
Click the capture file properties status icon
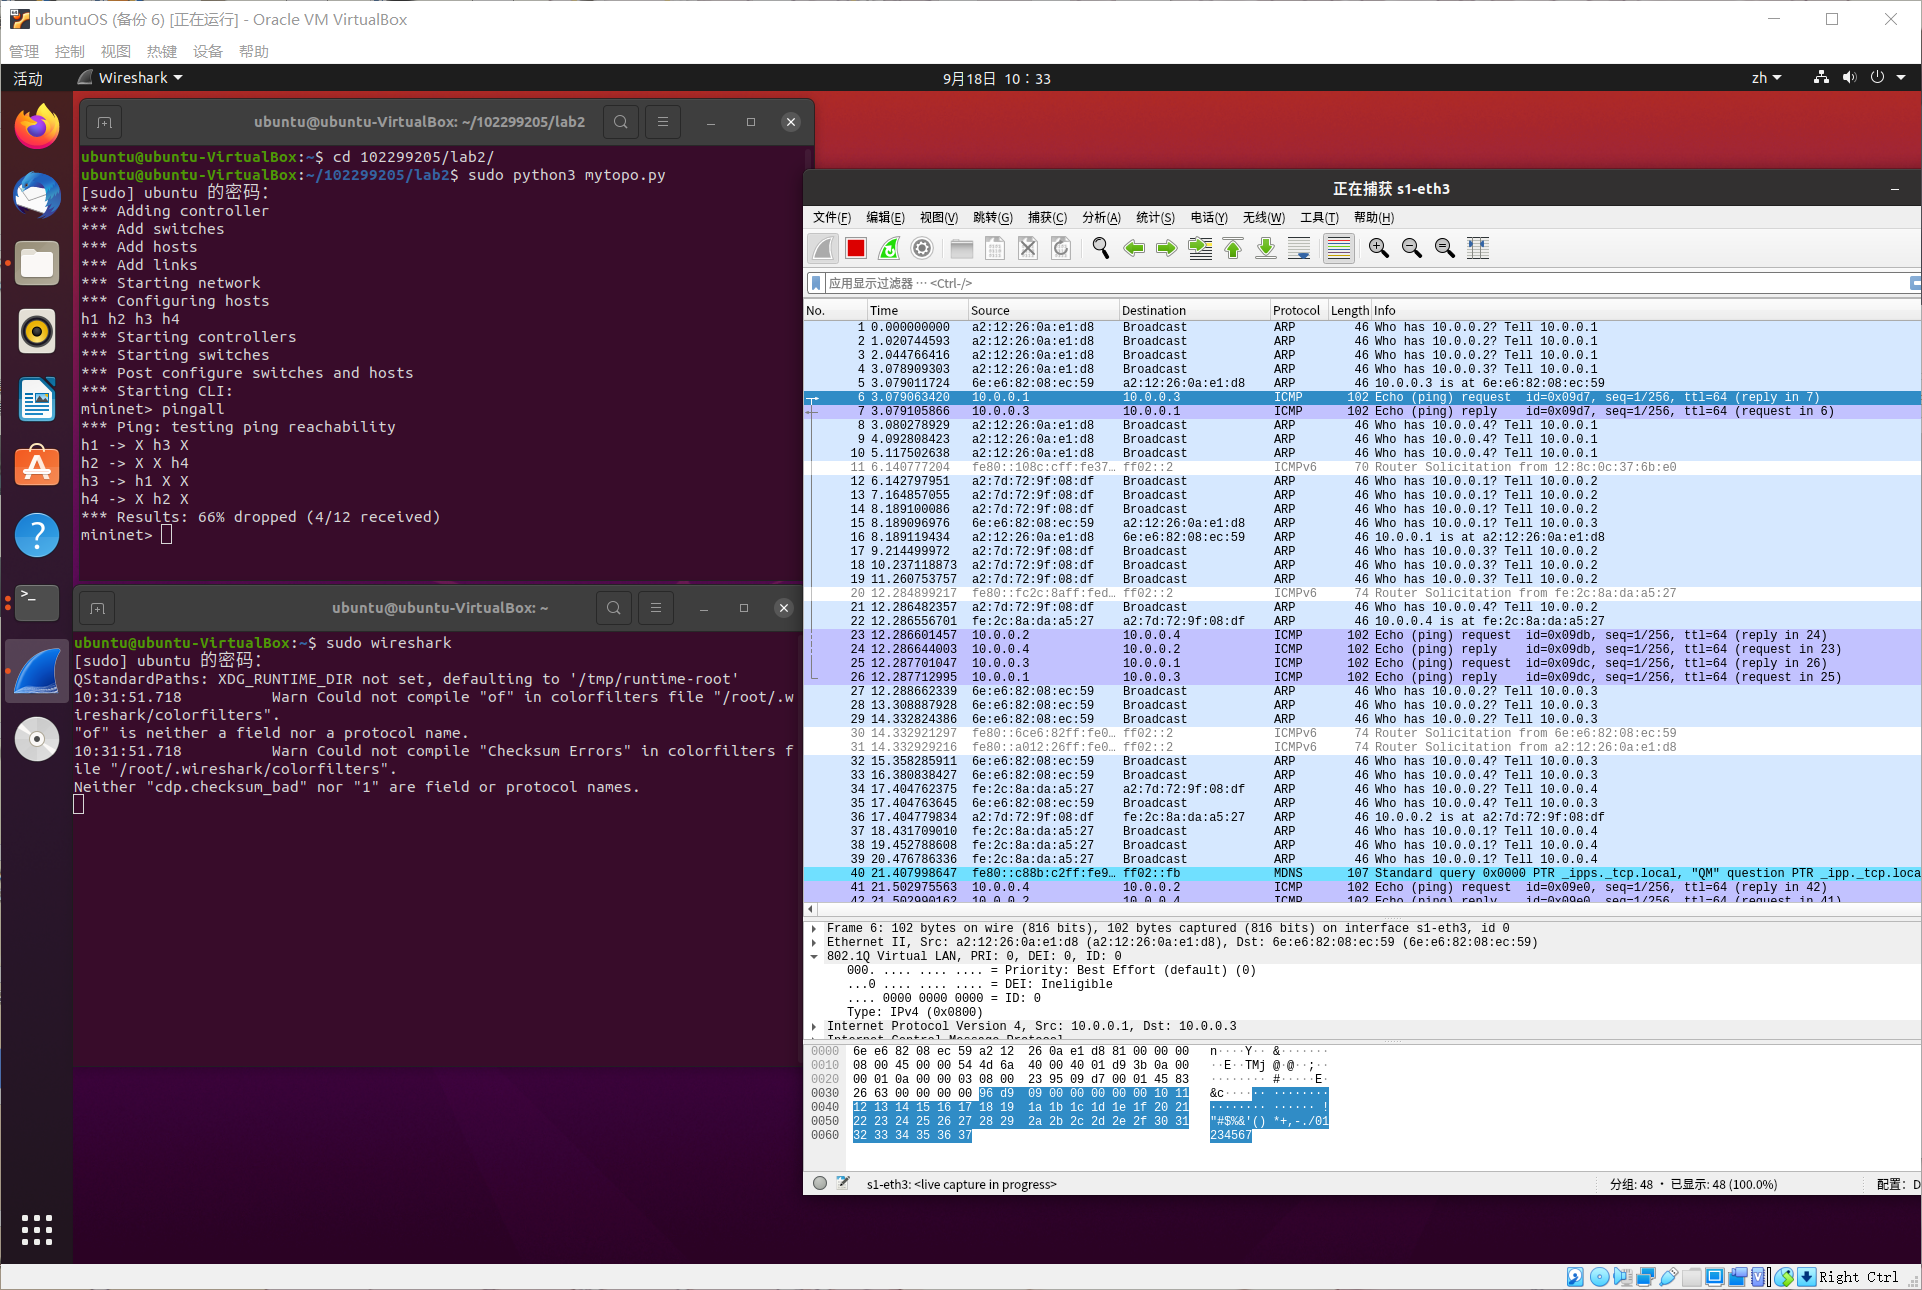tap(843, 1183)
